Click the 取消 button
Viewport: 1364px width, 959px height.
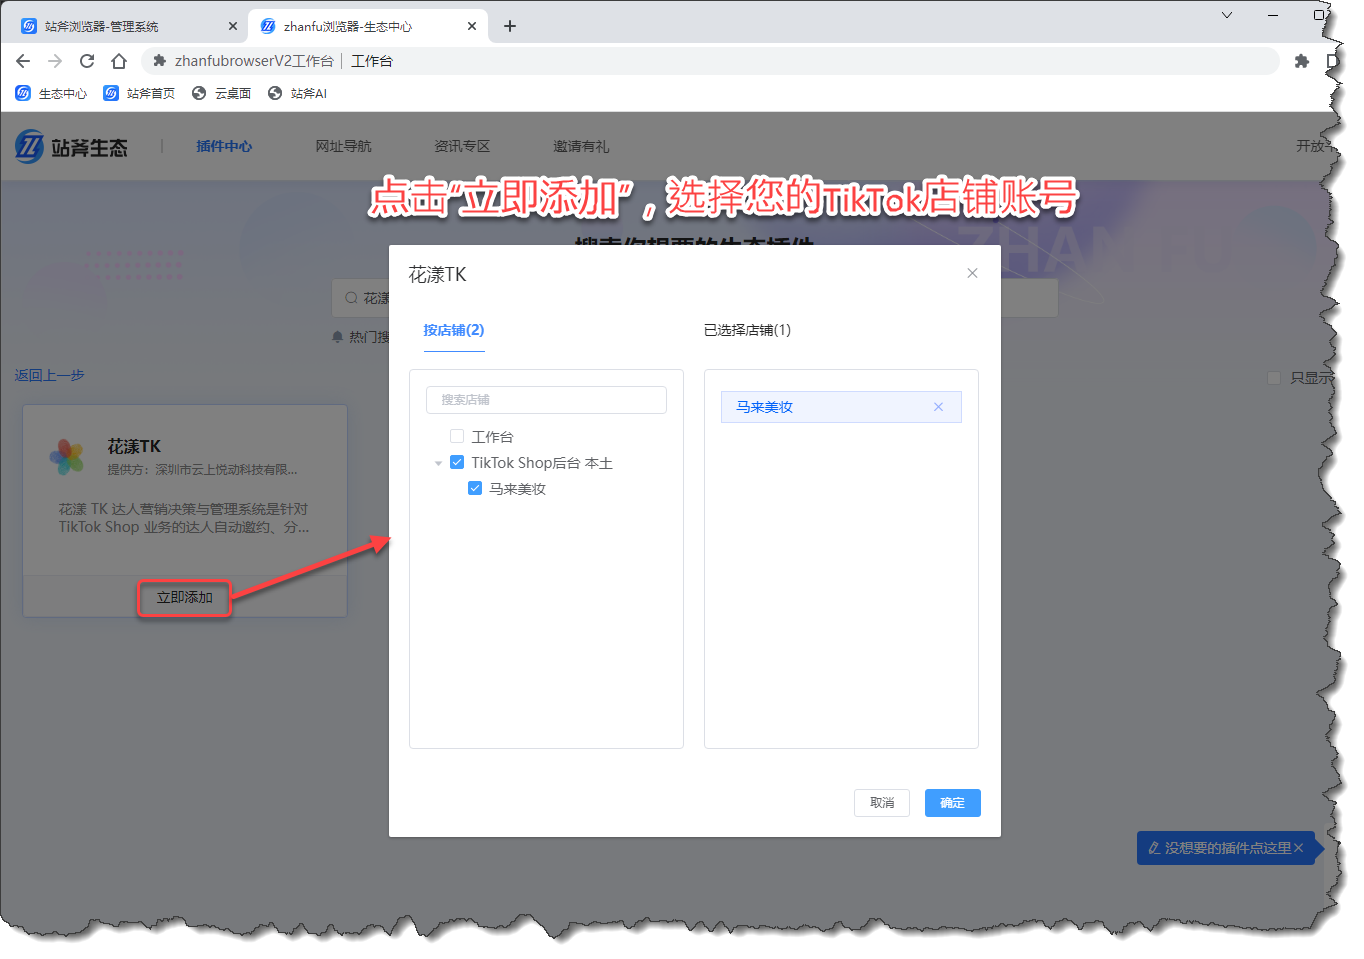(881, 803)
